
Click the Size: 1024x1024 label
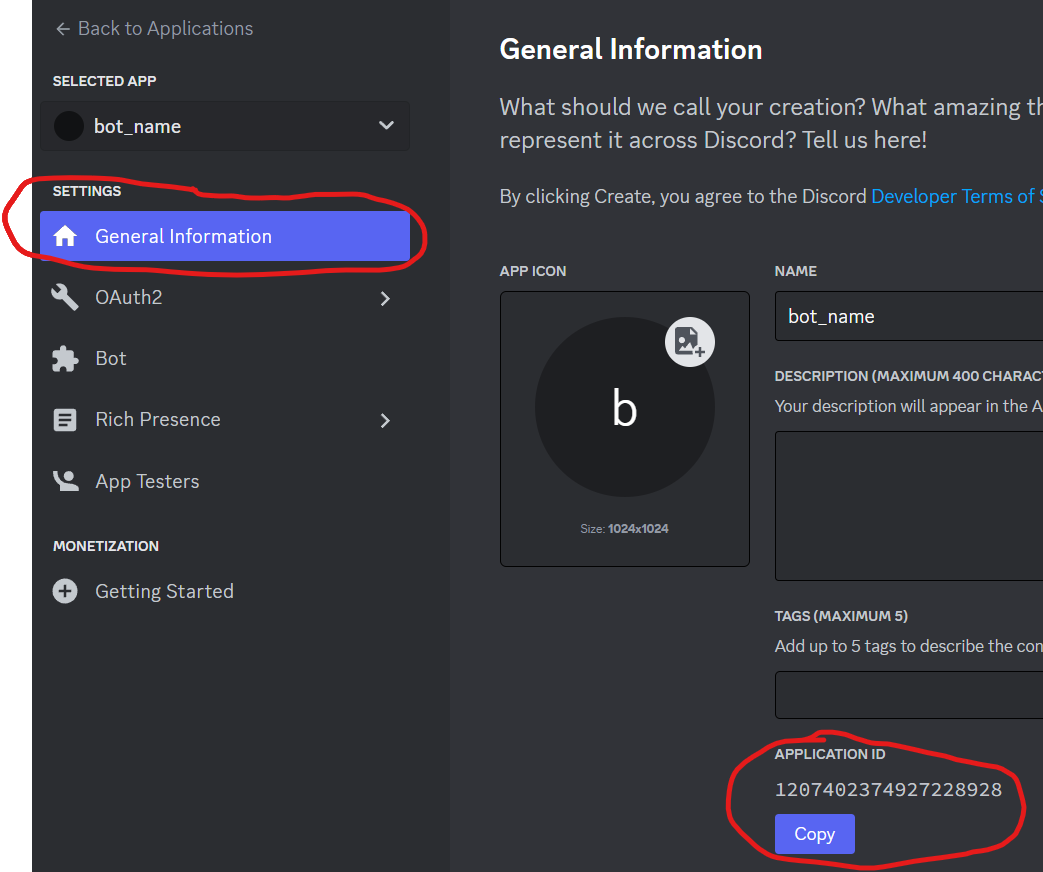point(624,529)
